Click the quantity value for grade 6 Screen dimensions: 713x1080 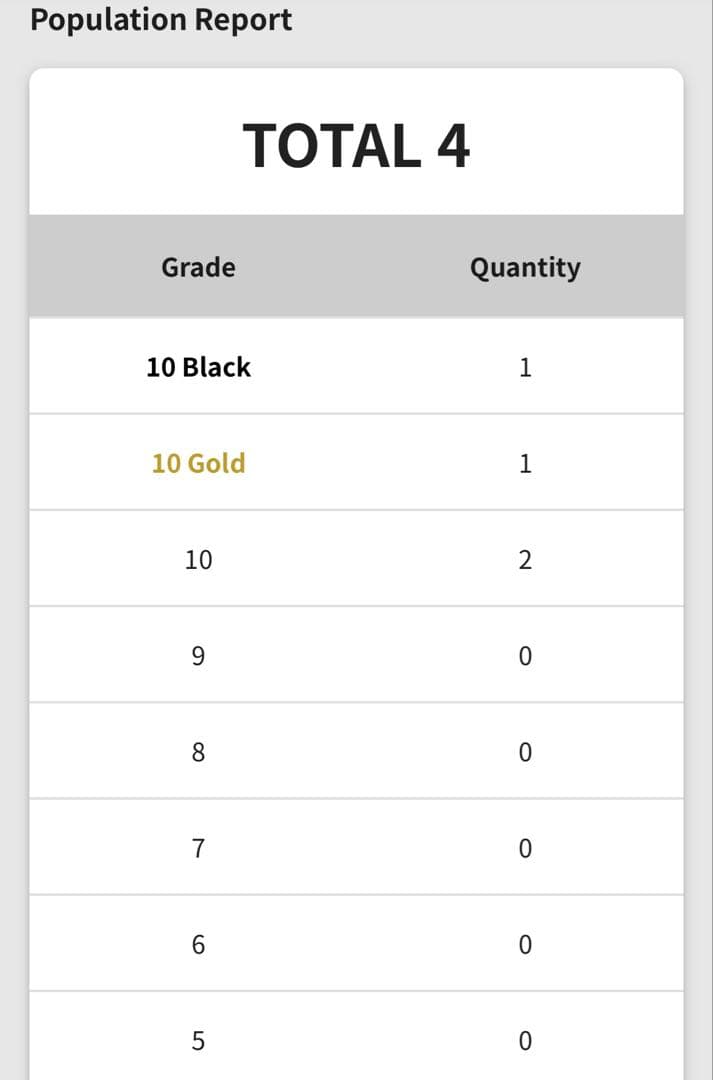(525, 944)
